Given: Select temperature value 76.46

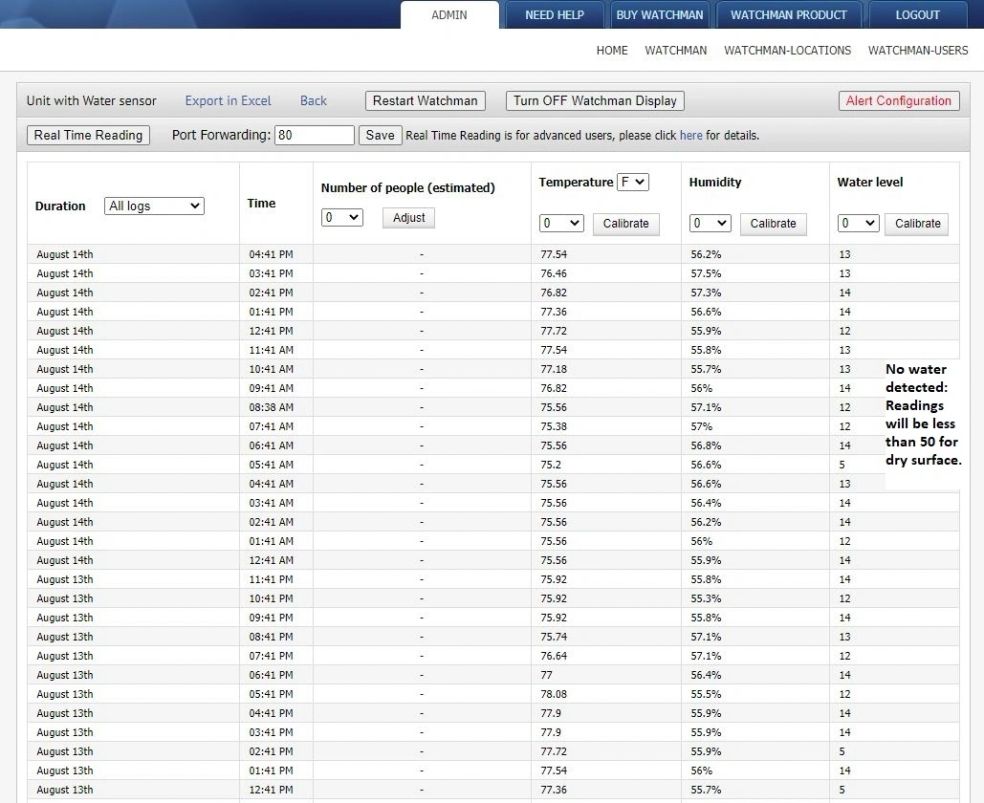Looking at the screenshot, I should coord(554,274).
